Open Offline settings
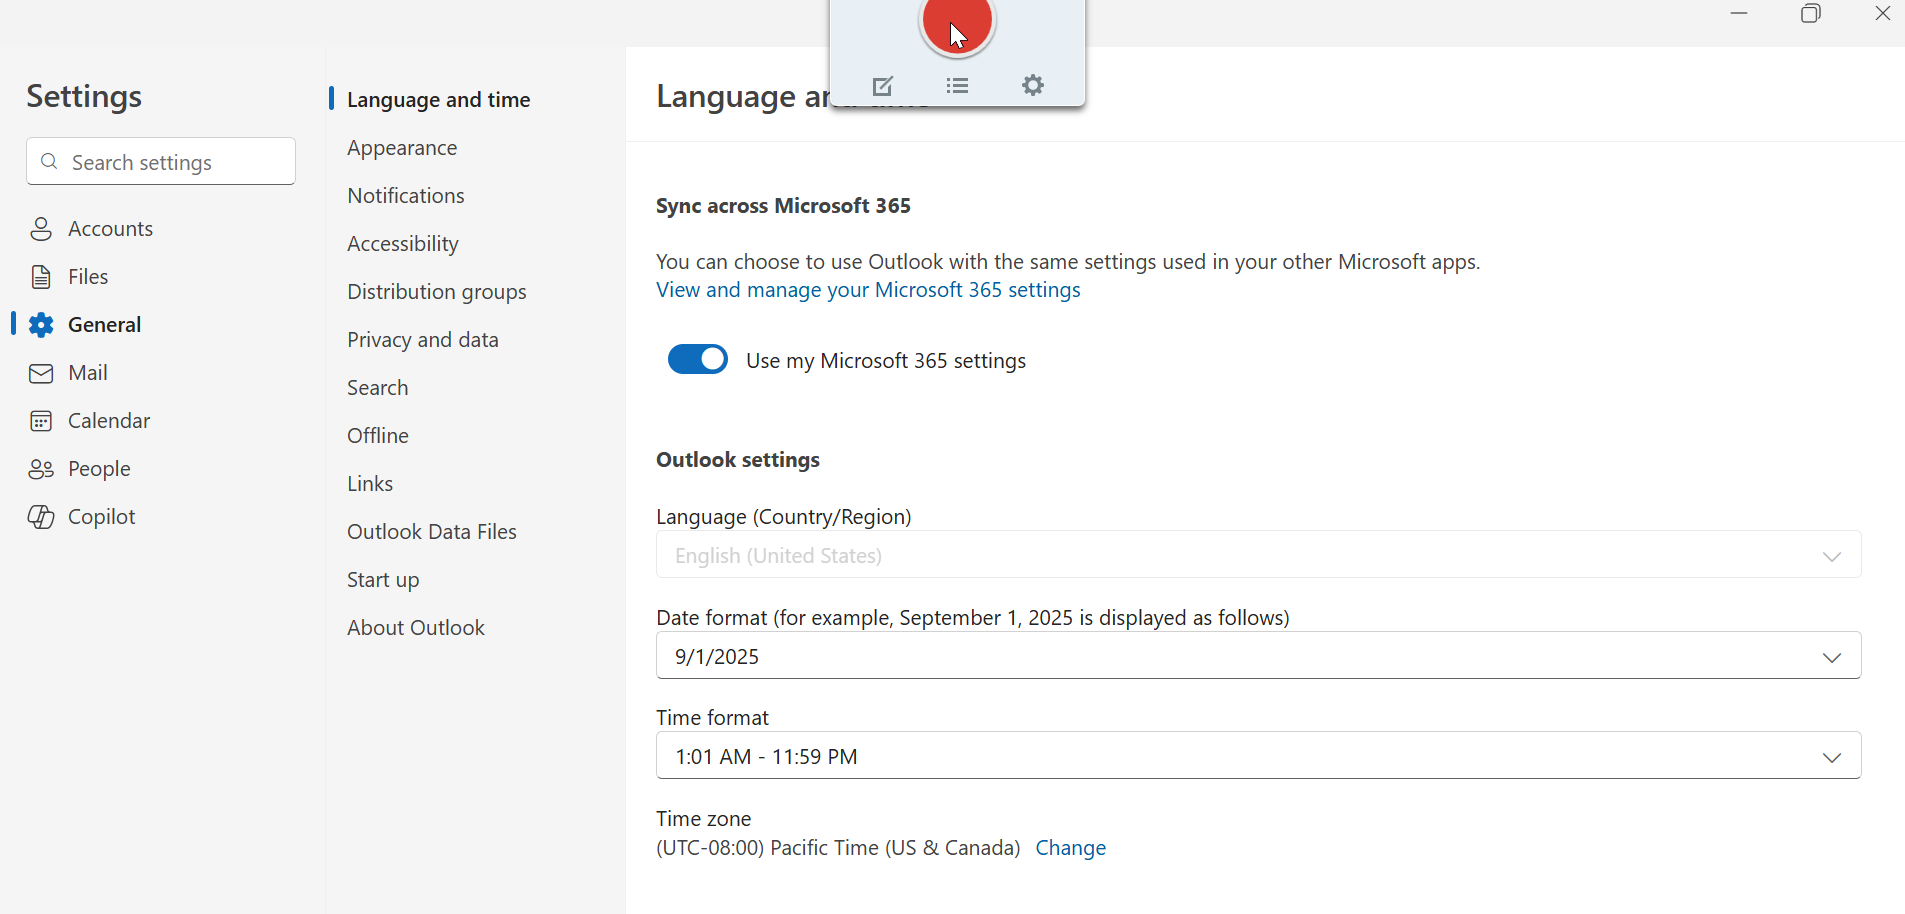 point(378,436)
